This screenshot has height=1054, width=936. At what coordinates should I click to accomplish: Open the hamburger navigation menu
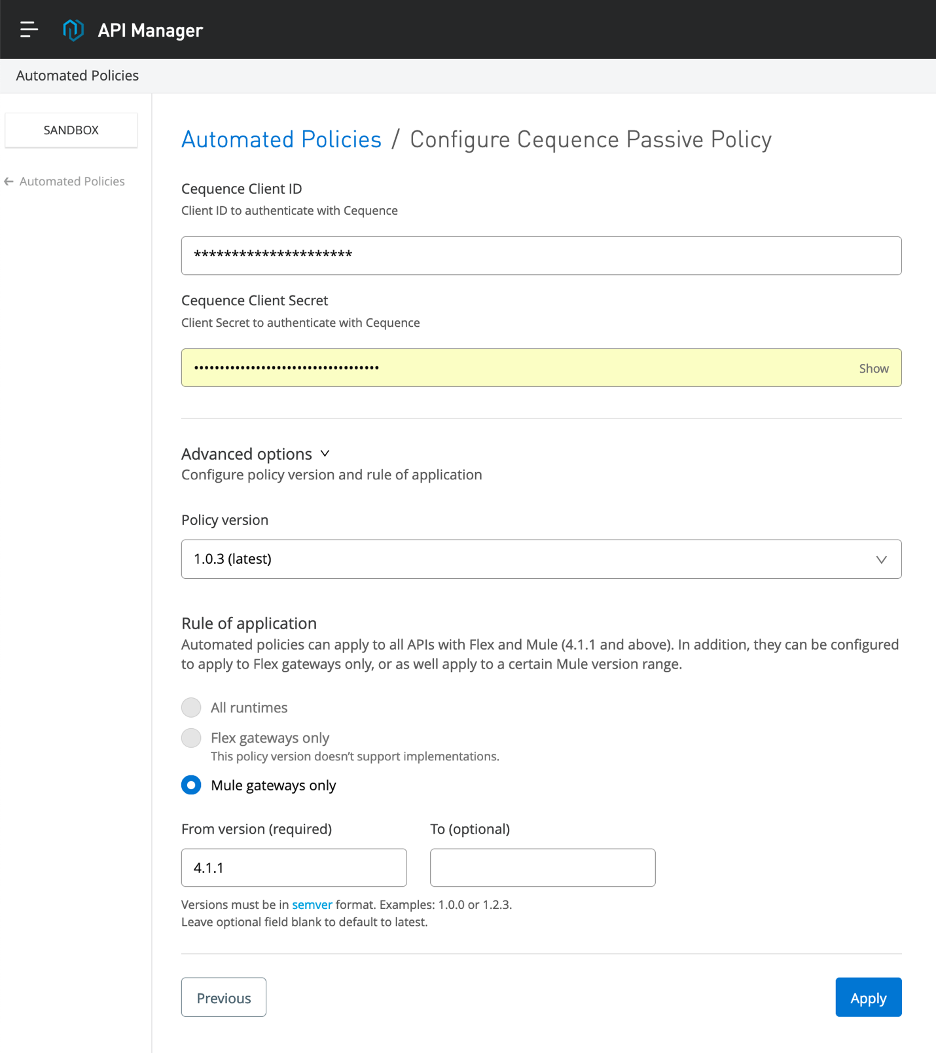pyautogui.click(x=29, y=30)
